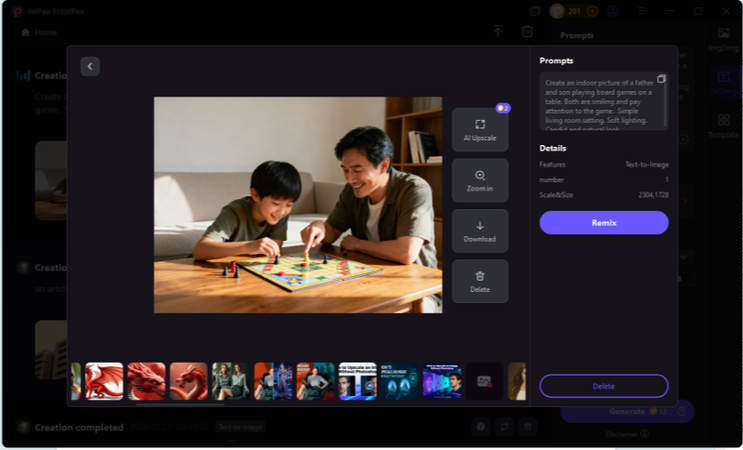Click the Details heading
Viewport: 743px width, 450px height.
553,148
